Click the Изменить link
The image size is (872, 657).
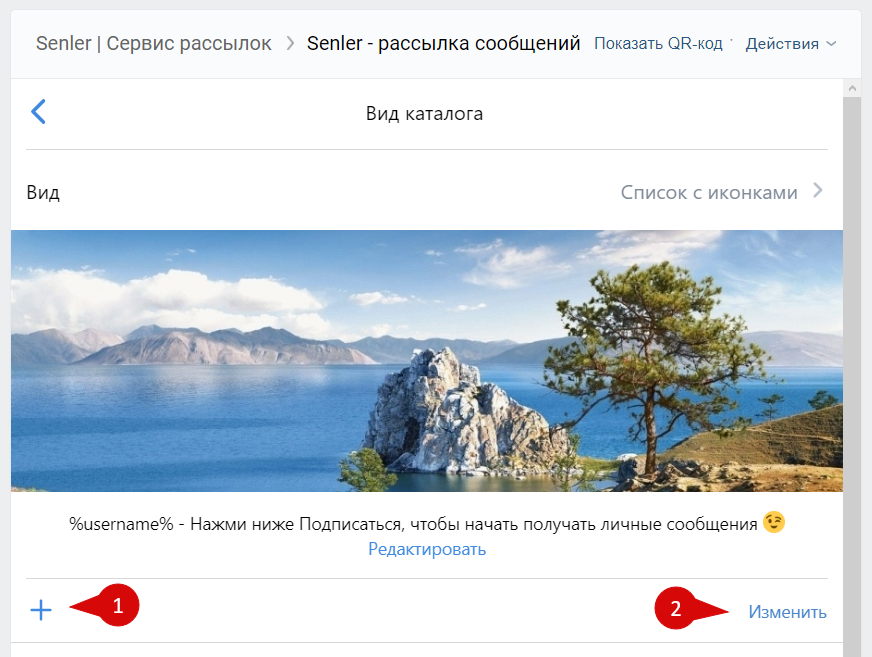[787, 612]
